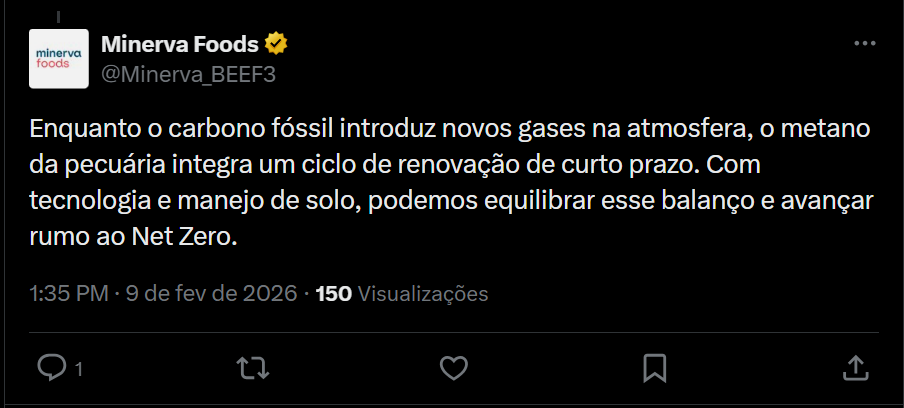The width and height of the screenshot is (904, 408).
Task: Open the three-dot more options menu
Action: tap(864, 44)
